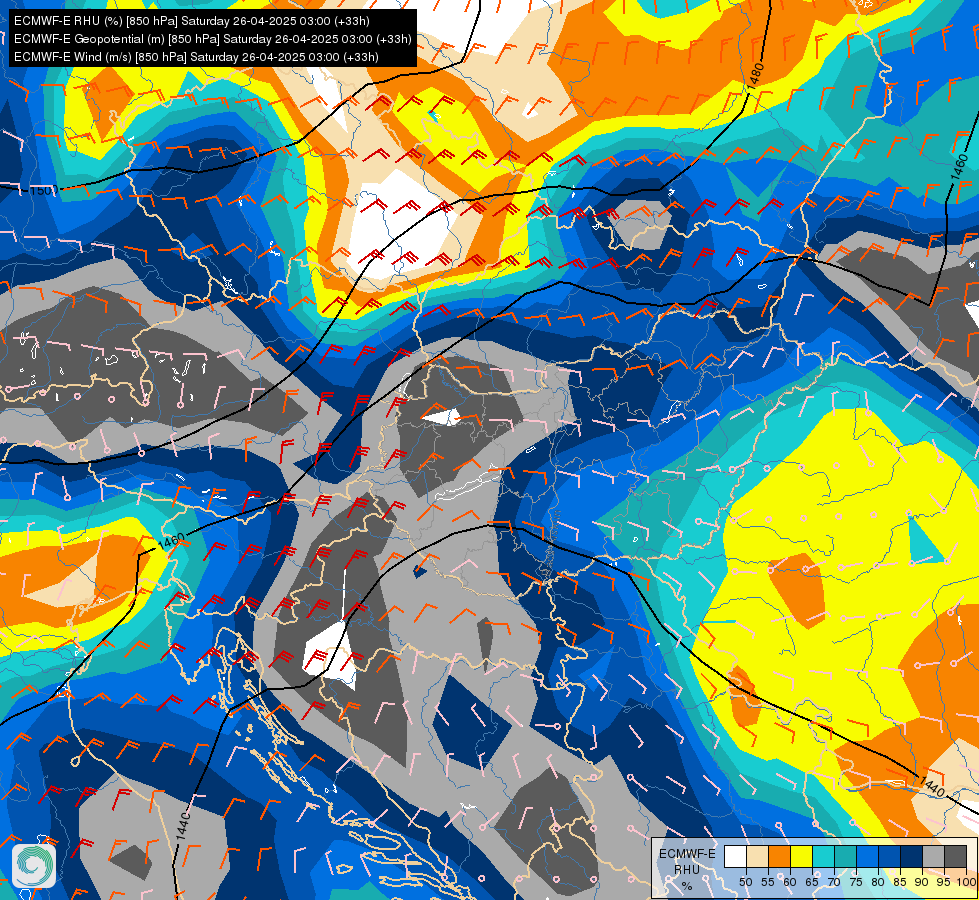Select the dark grey 95-100% legend swatch
Screen dimensions: 979x900
(956, 856)
